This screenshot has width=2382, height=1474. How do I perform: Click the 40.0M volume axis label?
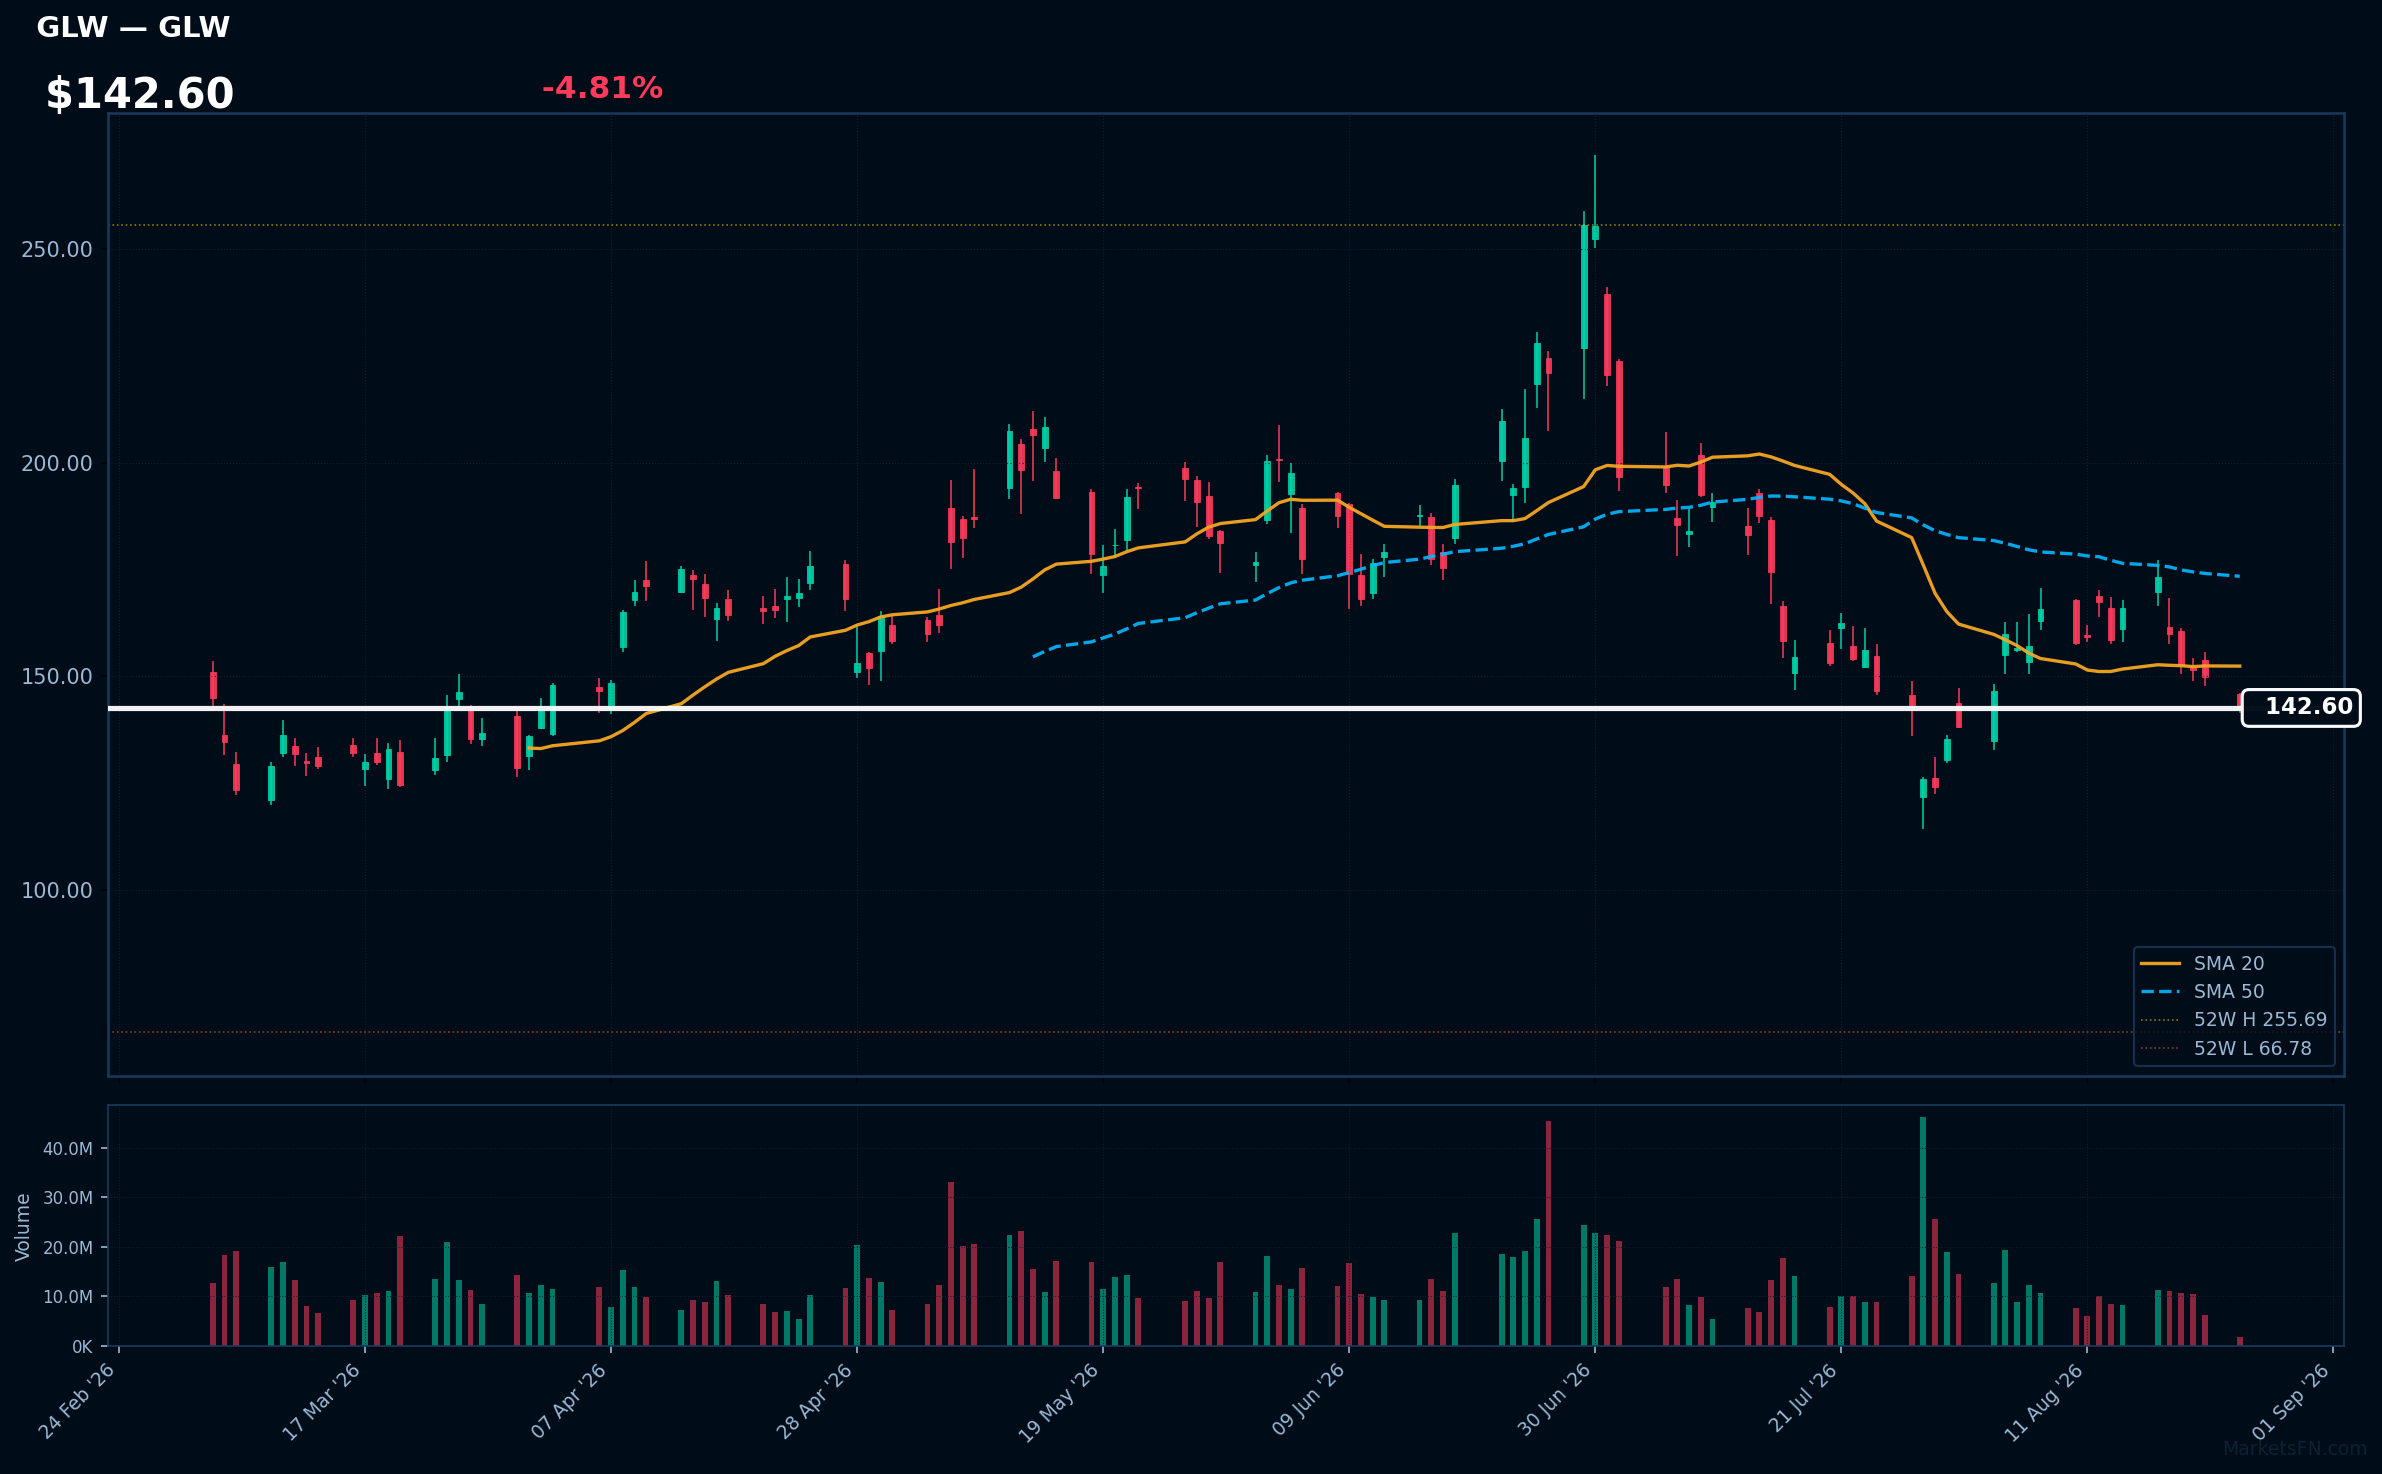pos(67,1149)
